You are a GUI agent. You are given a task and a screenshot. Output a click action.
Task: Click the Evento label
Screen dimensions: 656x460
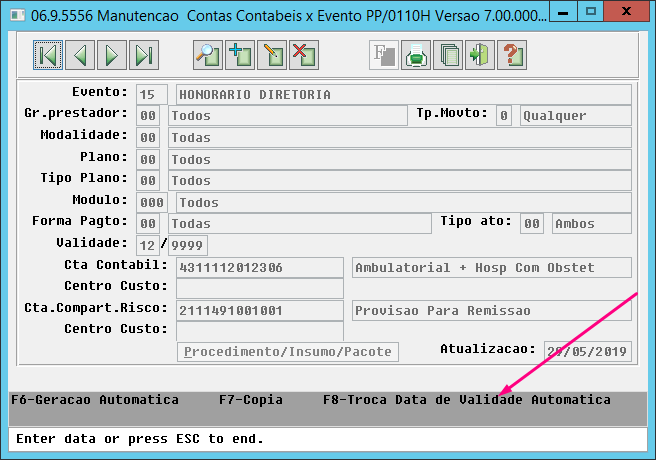pyautogui.click(x=100, y=92)
